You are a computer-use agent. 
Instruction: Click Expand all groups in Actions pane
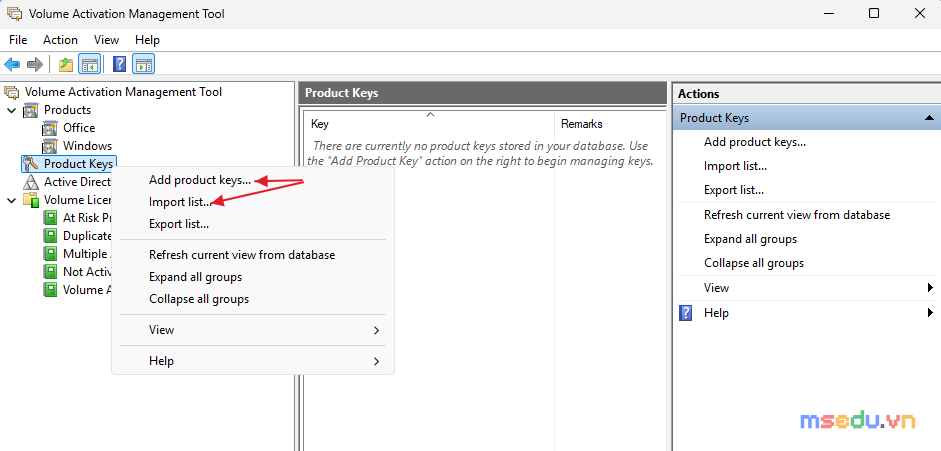(x=750, y=239)
